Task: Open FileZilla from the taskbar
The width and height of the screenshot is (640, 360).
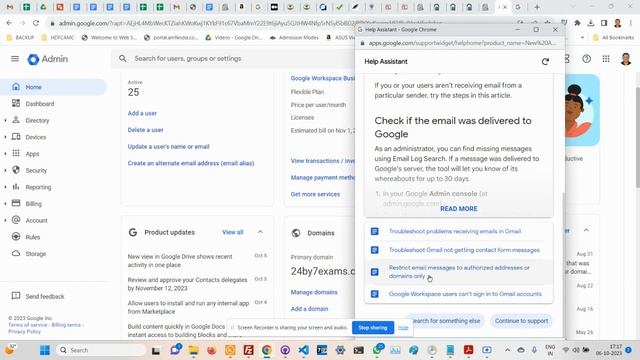Action: coord(248,350)
